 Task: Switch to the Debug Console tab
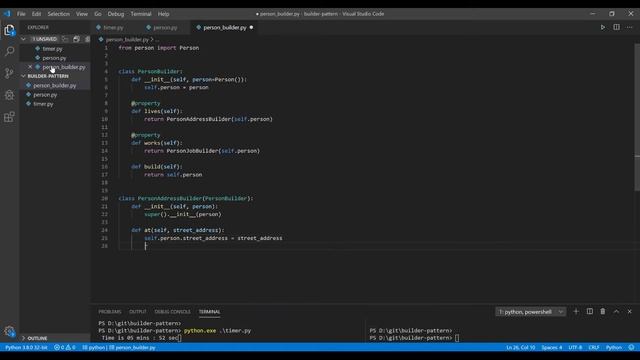(x=172, y=311)
